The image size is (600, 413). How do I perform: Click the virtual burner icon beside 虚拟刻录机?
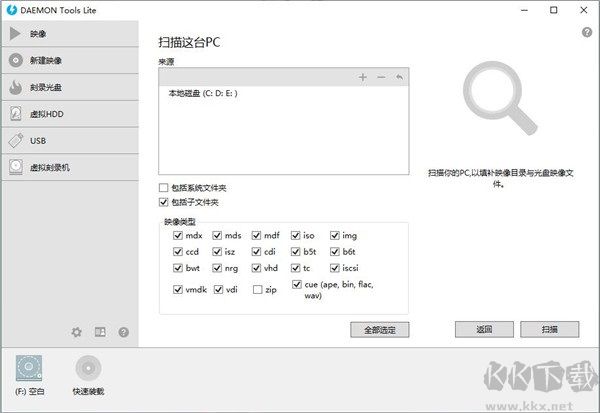coord(16,167)
